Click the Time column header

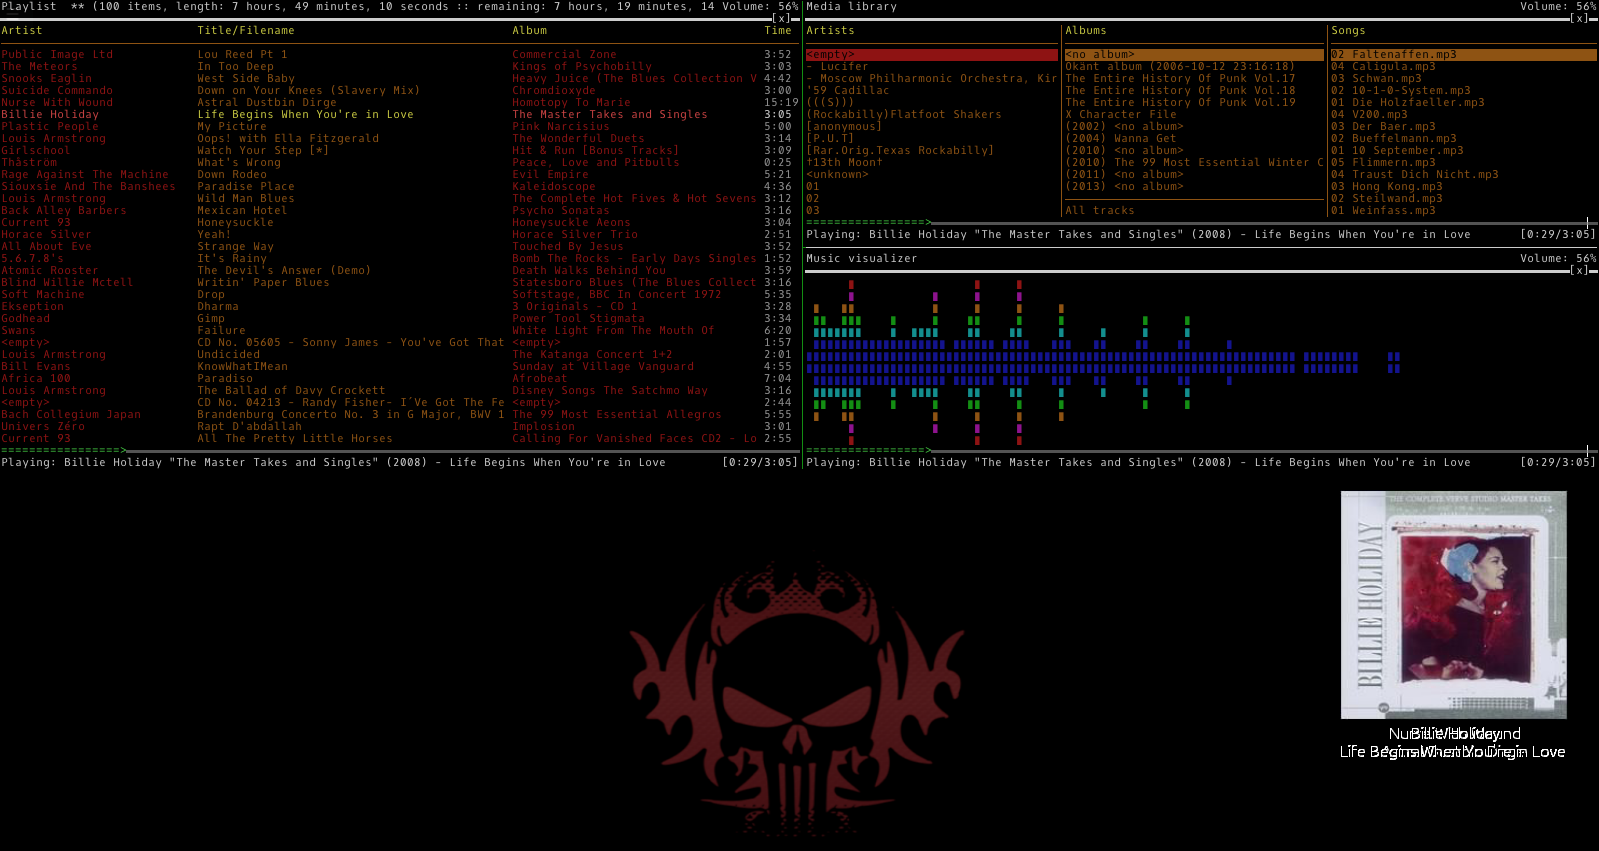click(778, 31)
